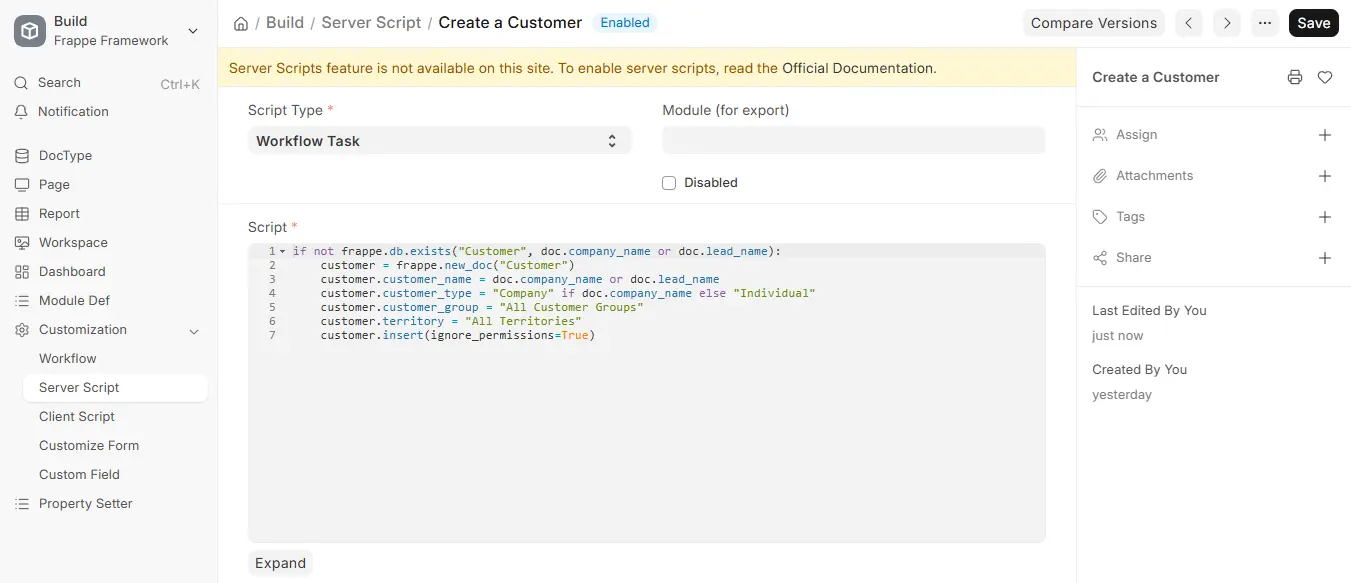Collapse the Customization section chevron

pos(194,331)
